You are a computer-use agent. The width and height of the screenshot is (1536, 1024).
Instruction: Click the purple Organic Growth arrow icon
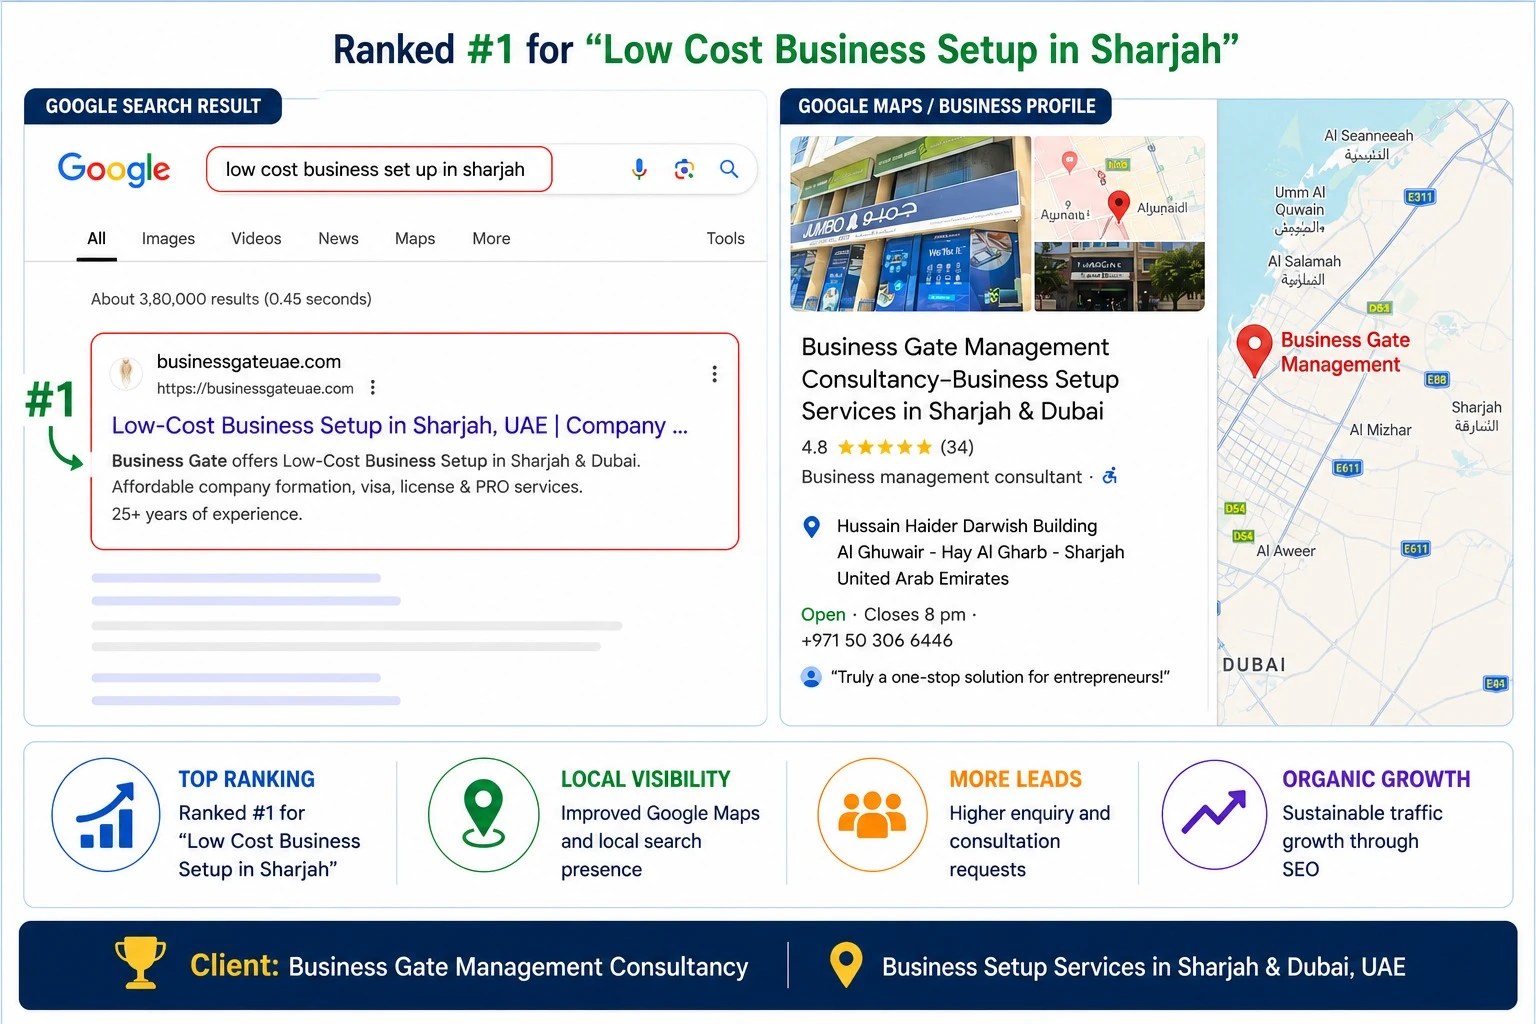click(x=1215, y=814)
